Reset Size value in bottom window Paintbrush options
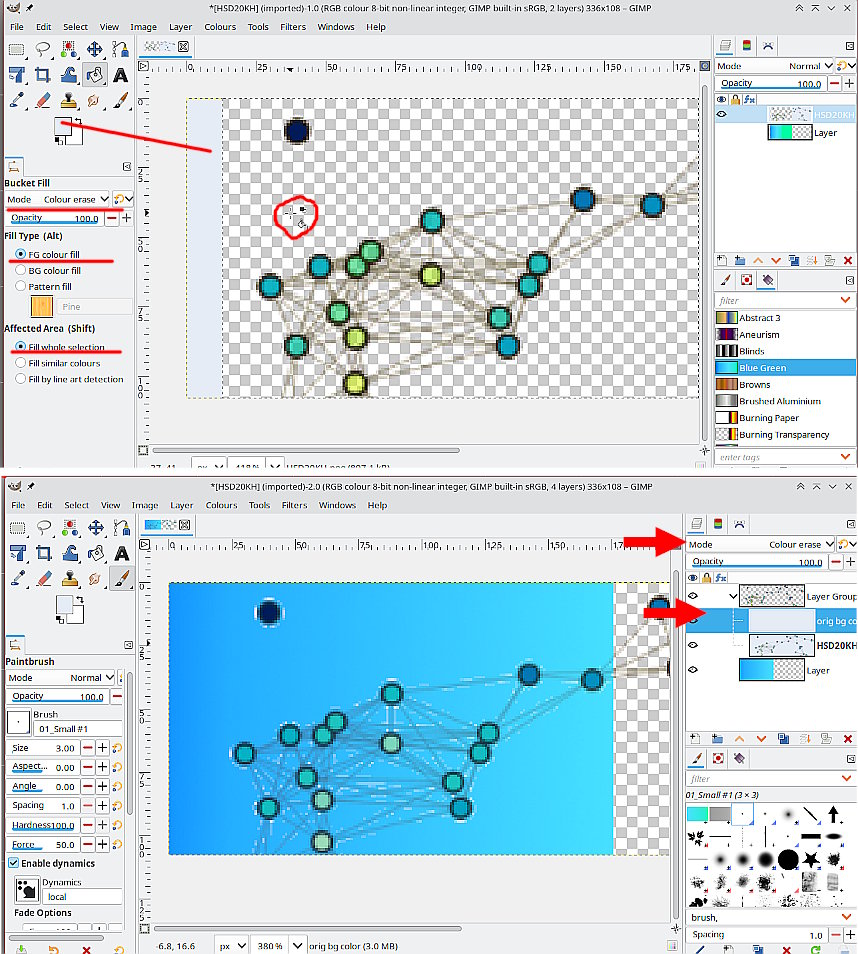This screenshot has height=954, width=858. pyautogui.click(x=117, y=748)
